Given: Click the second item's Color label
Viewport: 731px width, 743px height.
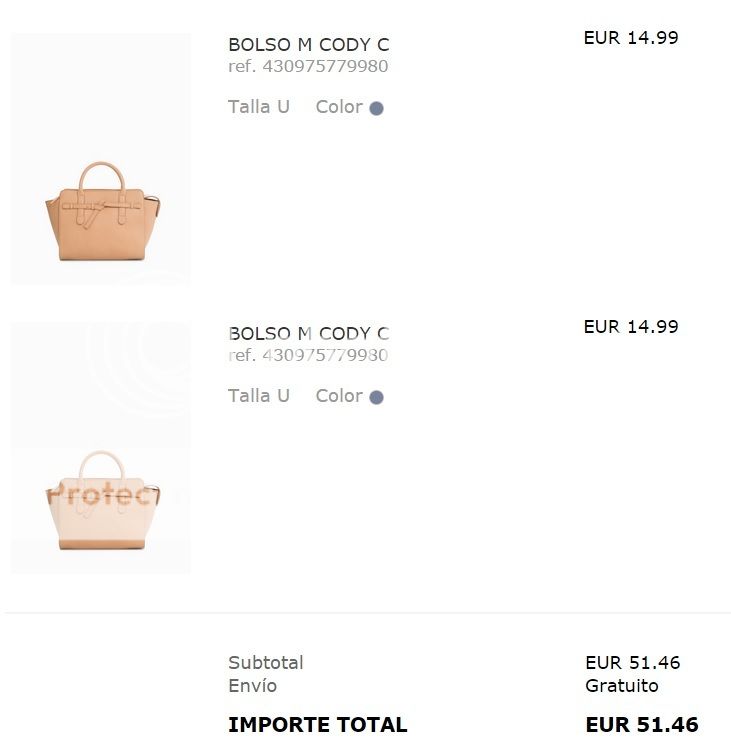Looking at the screenshot, I should [x=338, y=396].
